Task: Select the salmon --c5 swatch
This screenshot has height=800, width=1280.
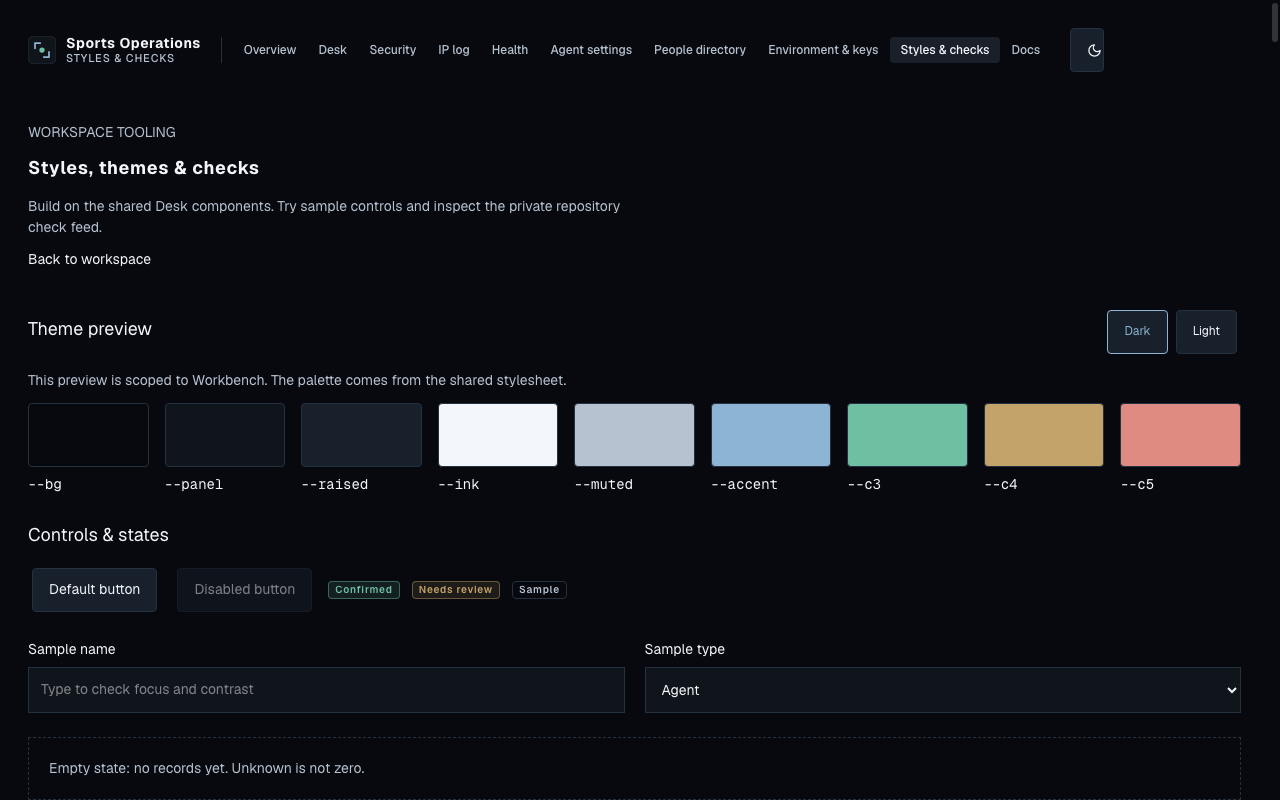Action: (1180, 435)
